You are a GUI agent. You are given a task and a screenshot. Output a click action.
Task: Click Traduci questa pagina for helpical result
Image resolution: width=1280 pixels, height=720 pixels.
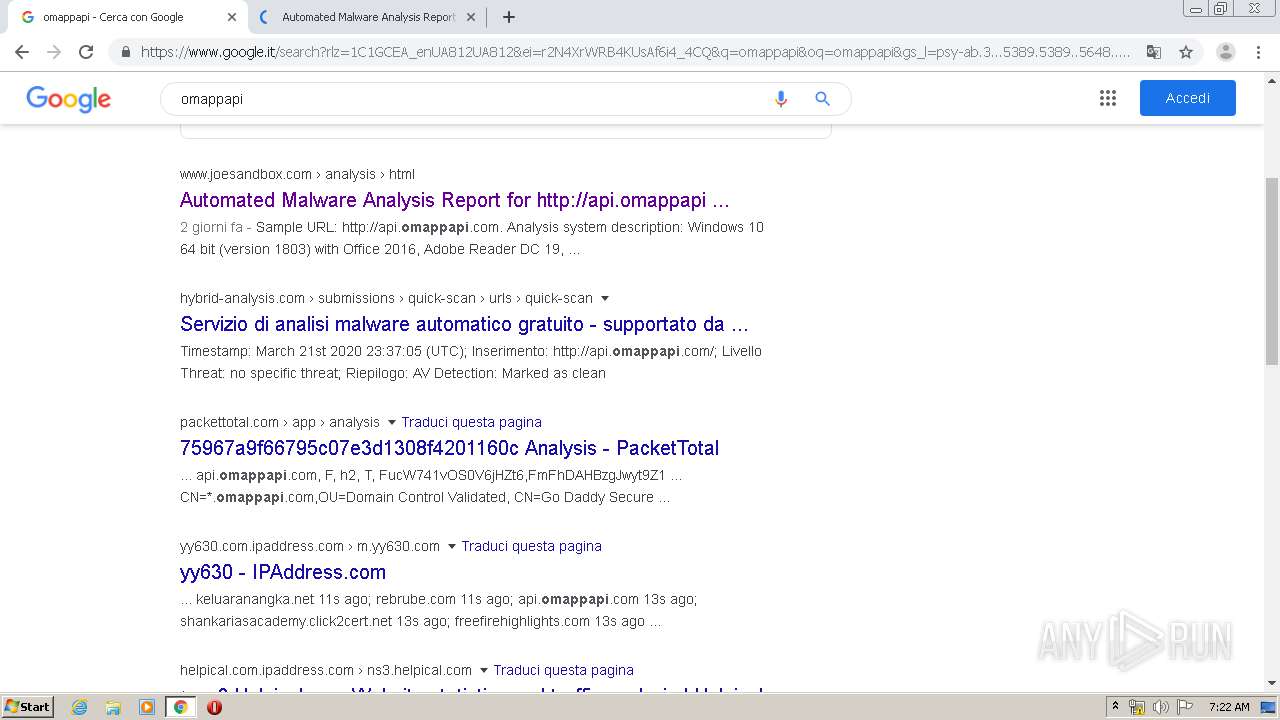click(x=563, y=670)
